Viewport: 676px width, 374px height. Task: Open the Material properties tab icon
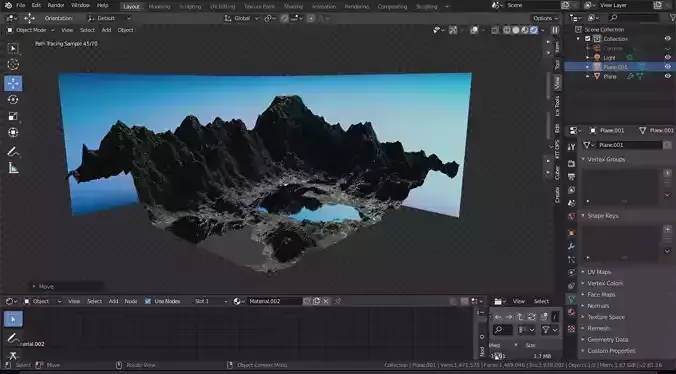tap(571, 312)
